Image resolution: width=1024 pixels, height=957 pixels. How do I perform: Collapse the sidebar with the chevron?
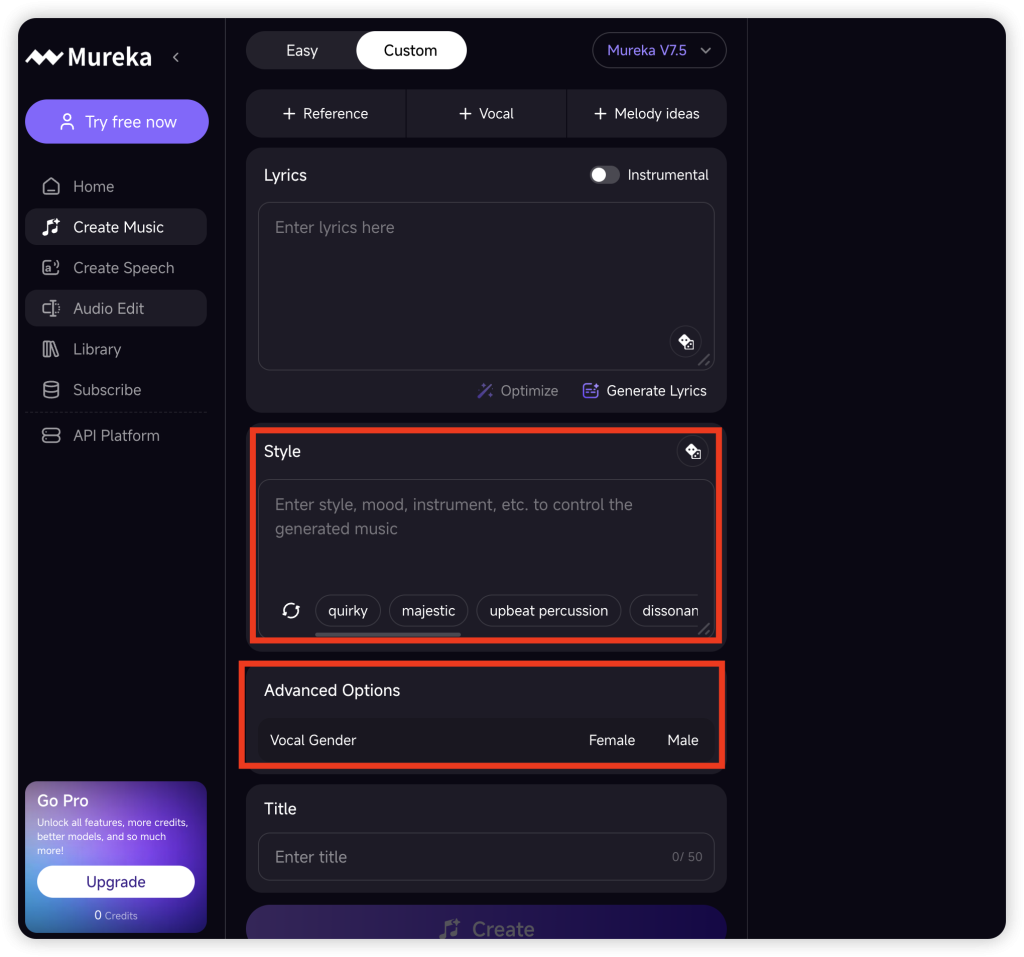(x=176, y=57)
